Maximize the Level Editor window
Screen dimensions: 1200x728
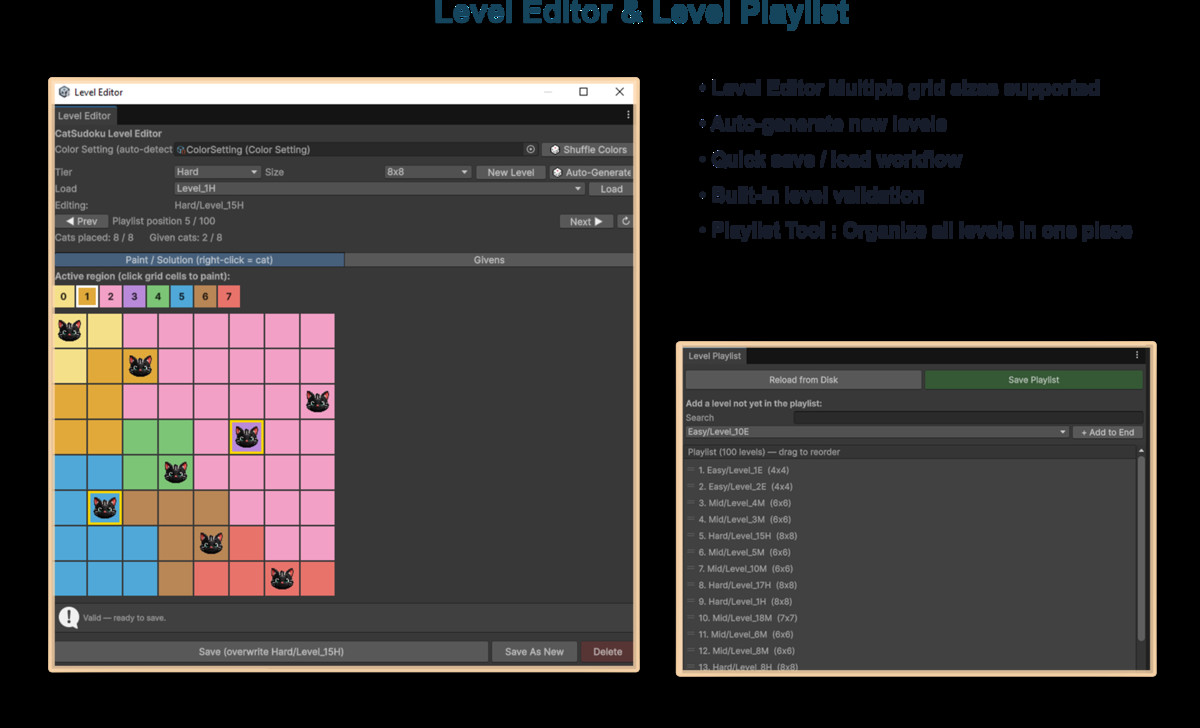(x=584, y=92)
